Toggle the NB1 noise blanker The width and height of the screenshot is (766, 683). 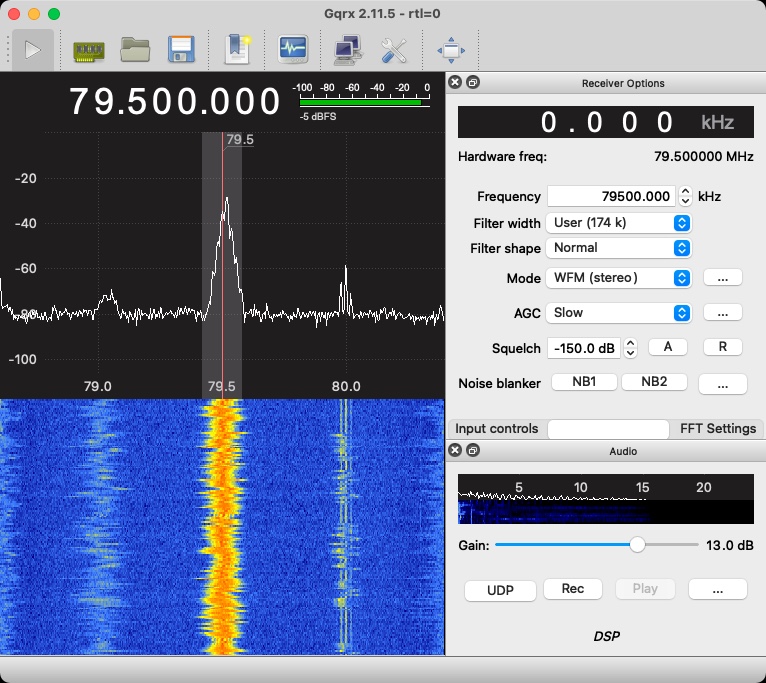click(581, 382)
